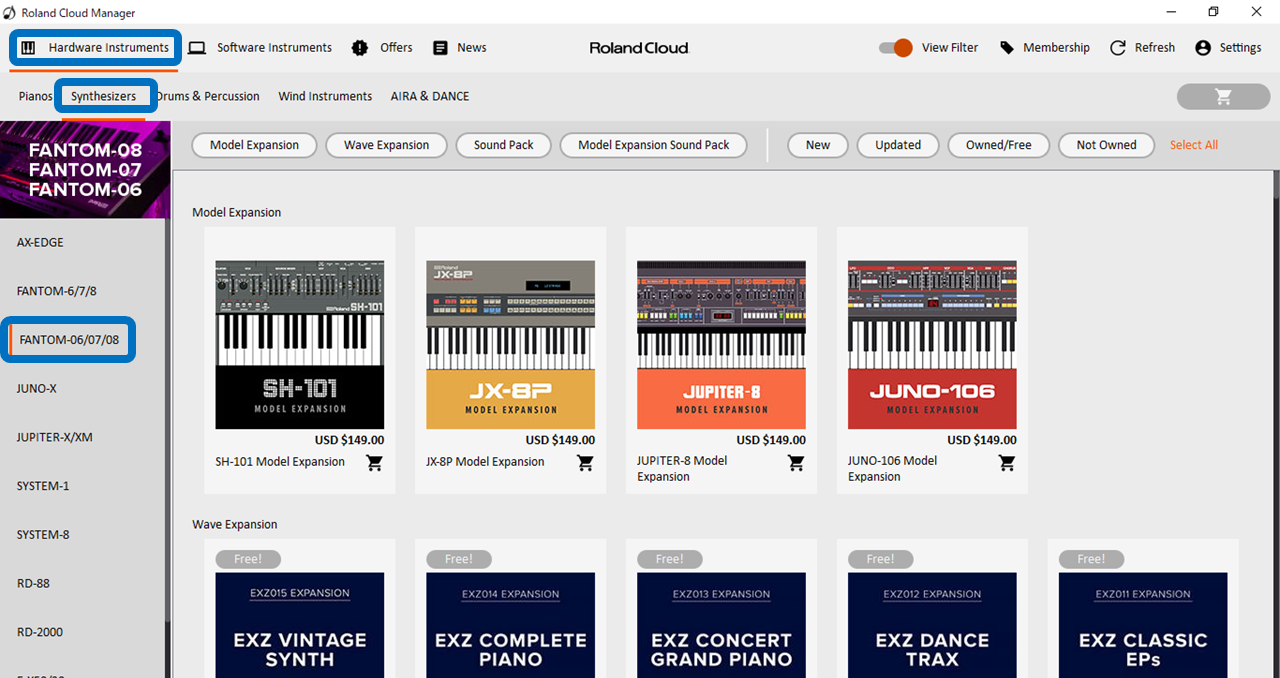Click the FANTOM-08/07/06 banner image

(x=85, y=170)
